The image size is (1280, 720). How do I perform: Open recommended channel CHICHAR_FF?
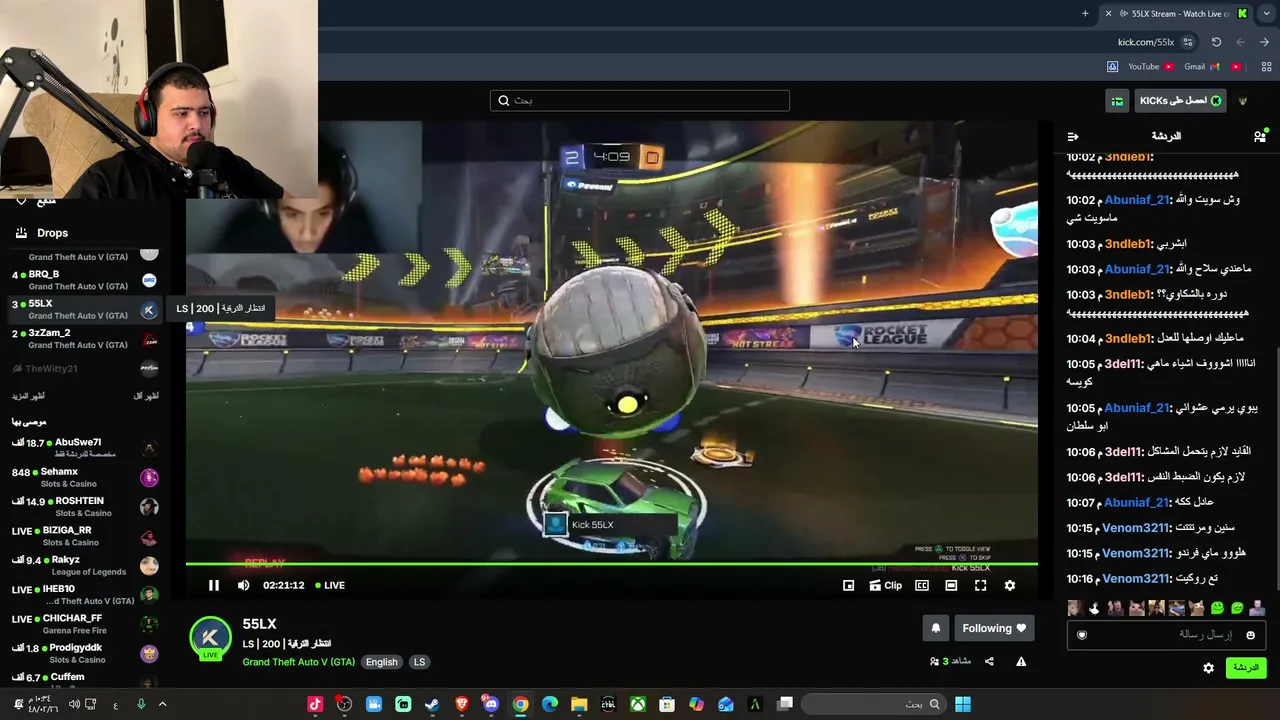point(84,624)
